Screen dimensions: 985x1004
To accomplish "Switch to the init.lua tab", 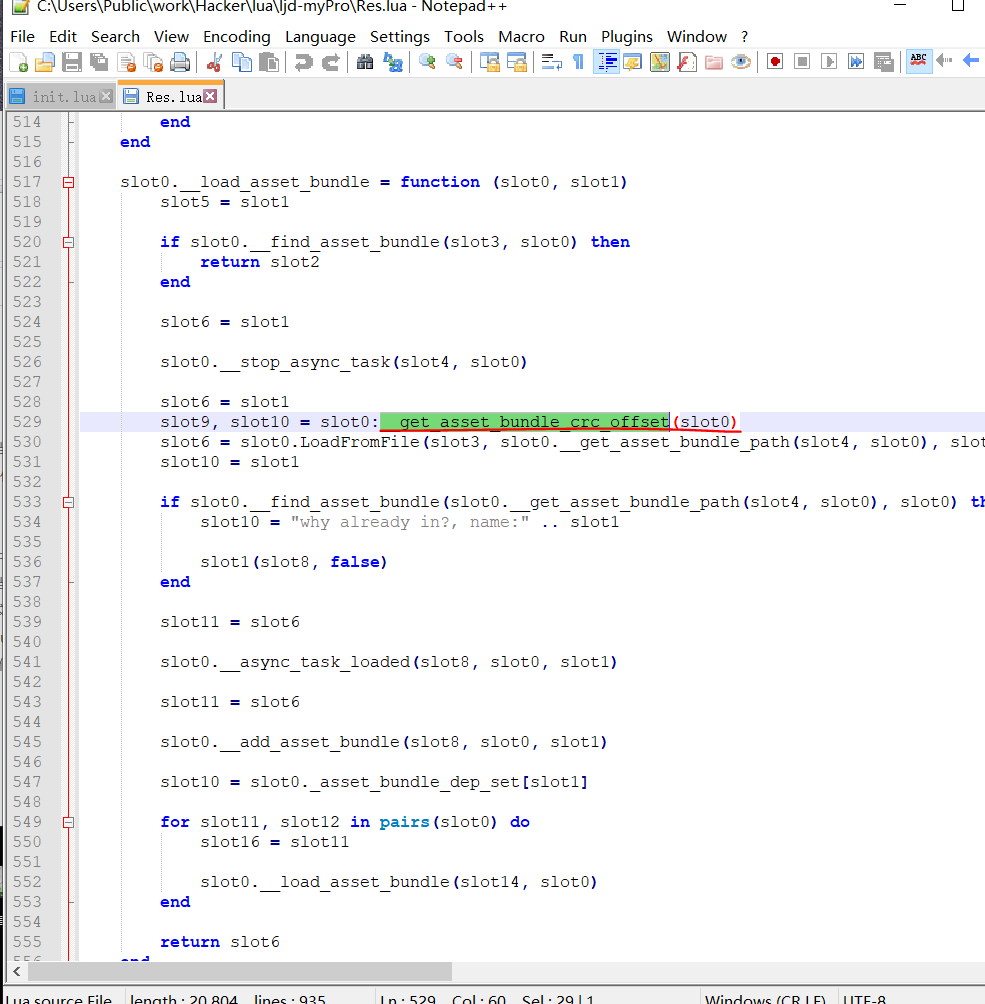I will coord(63,97).
